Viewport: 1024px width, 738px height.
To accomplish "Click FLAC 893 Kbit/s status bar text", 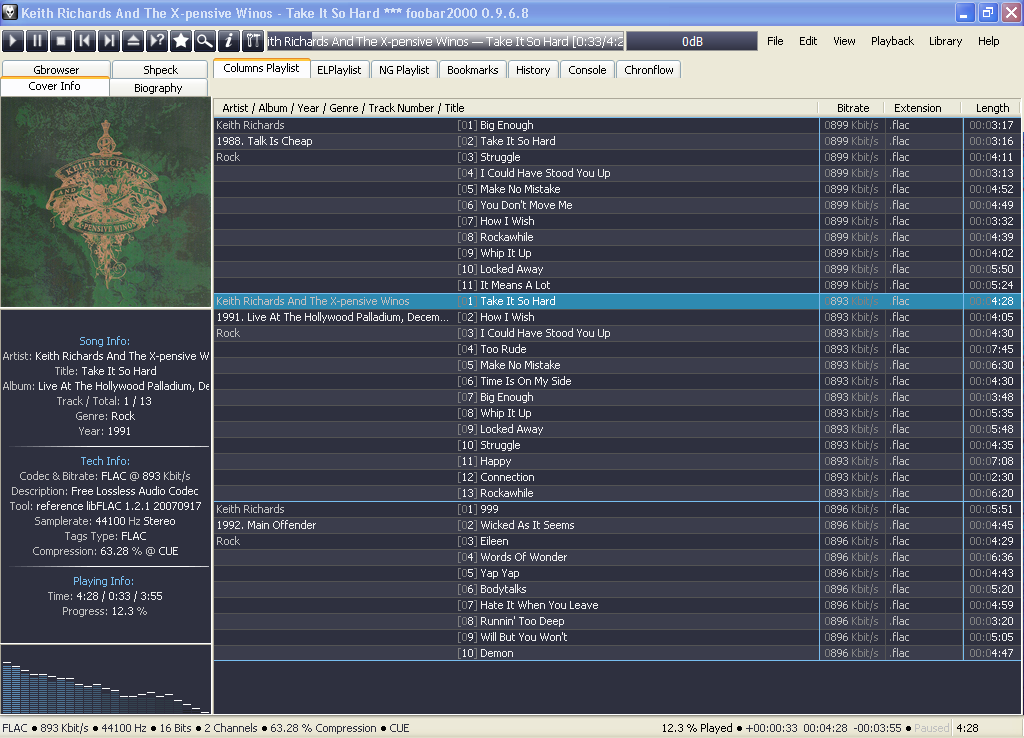I will click(45, 728).
